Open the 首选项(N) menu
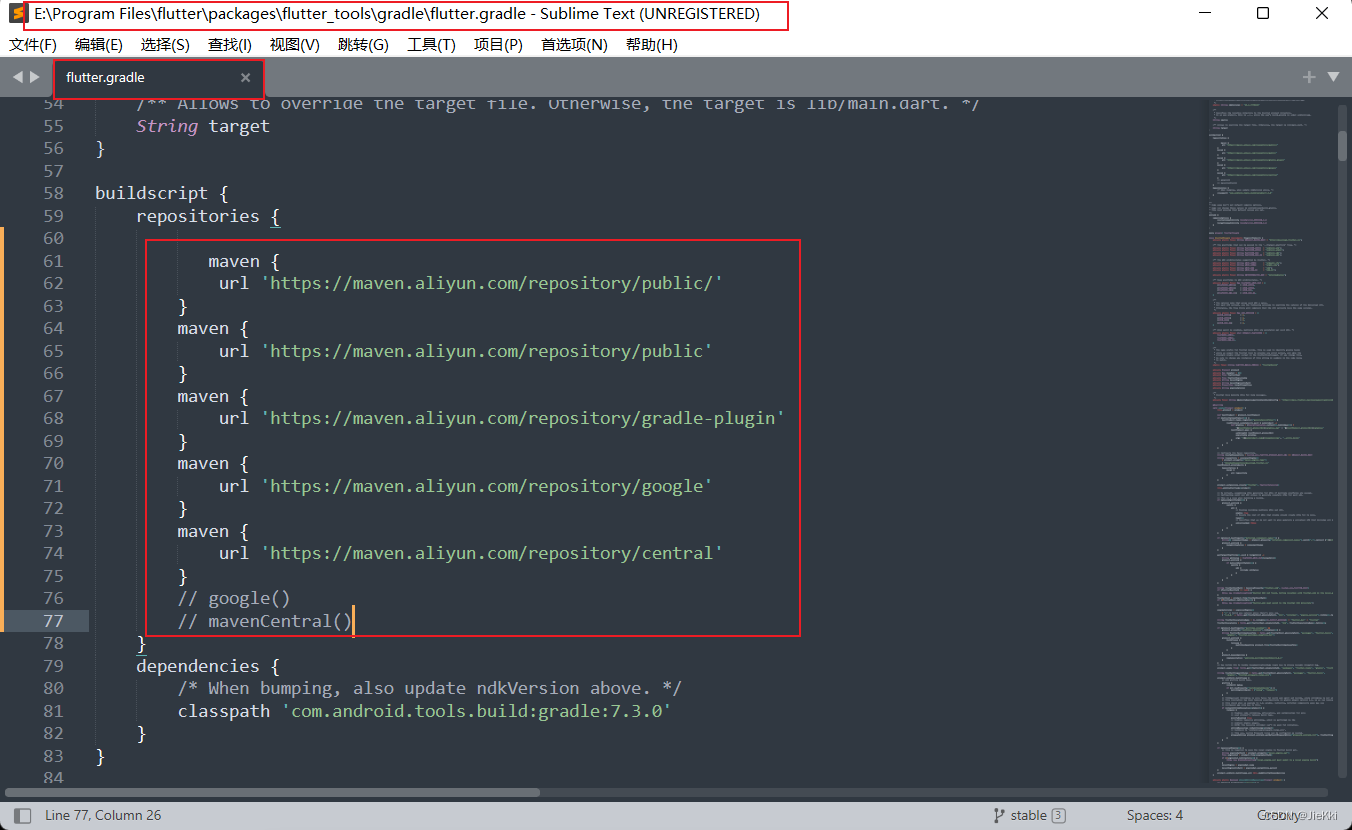The height and width of the screenshot is (830, 1352). [x=574, y=45]
